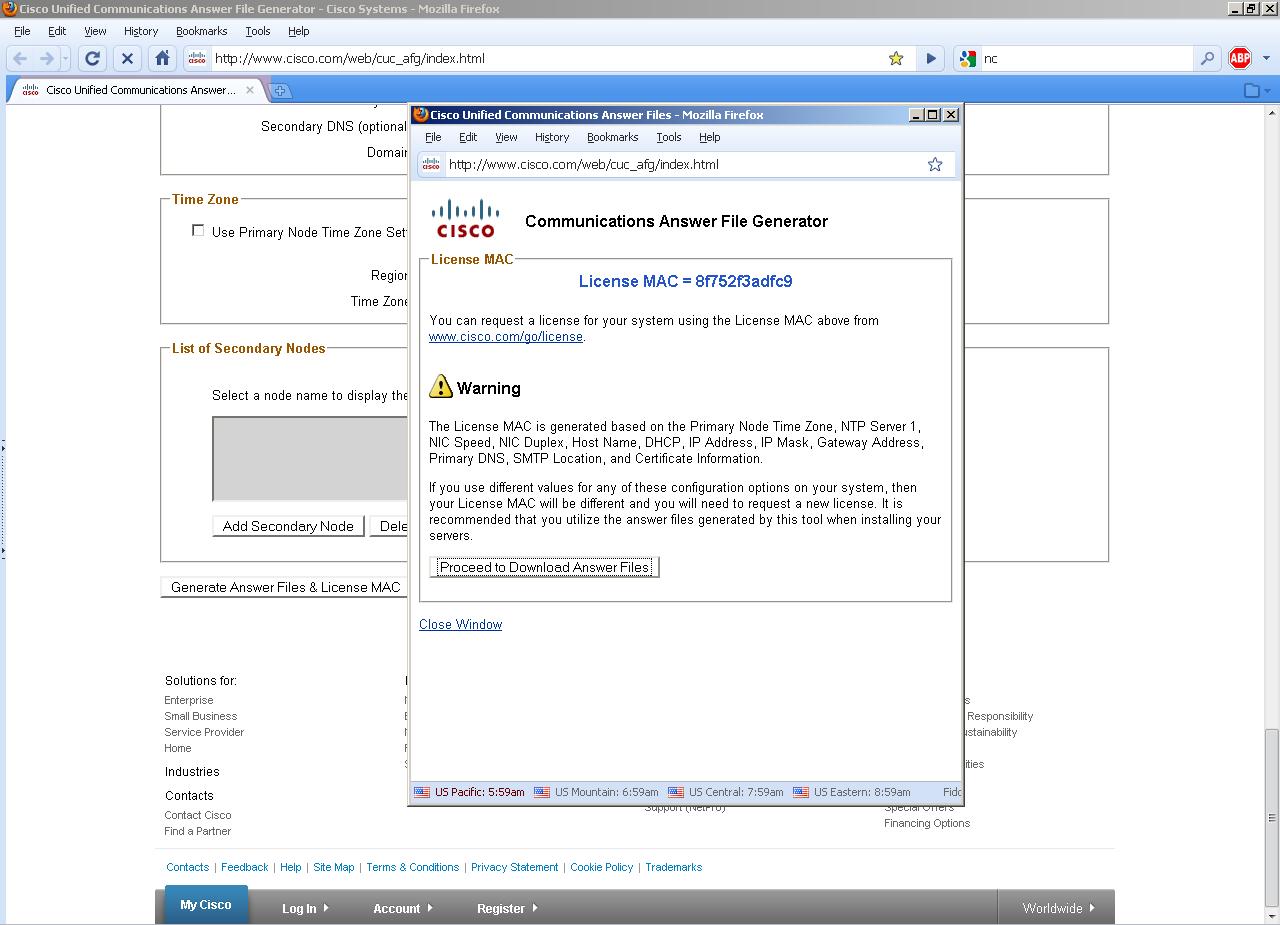Bookmark popup page with star icon

[x=935, y=164]
